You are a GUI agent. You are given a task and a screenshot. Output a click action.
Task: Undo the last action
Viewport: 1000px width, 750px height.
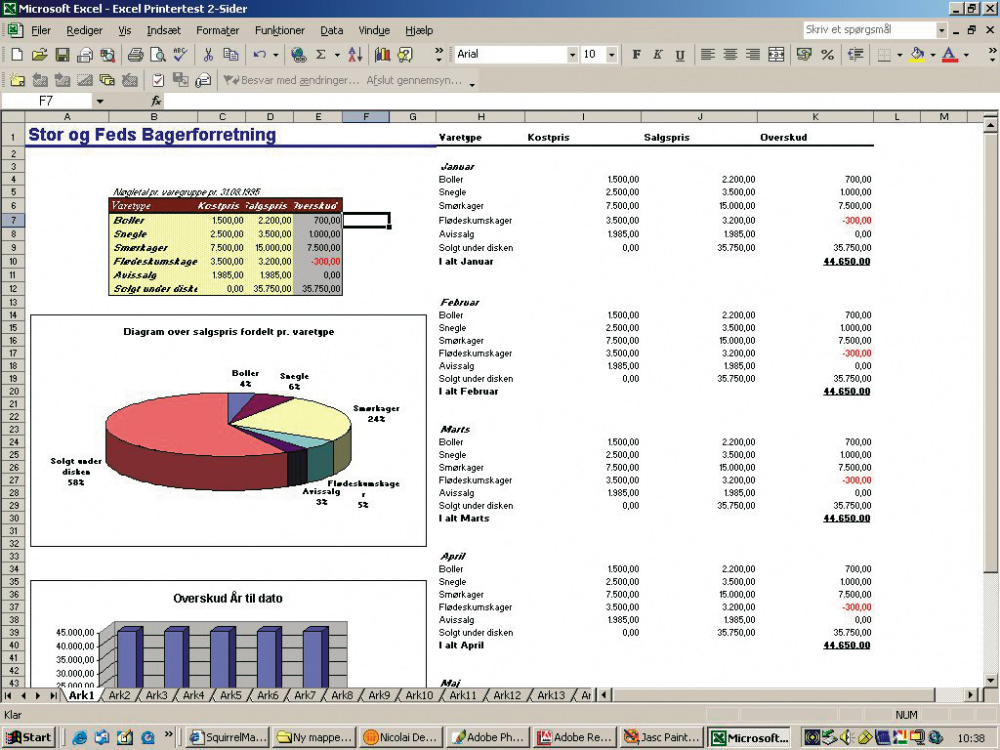tap(259, 55)
